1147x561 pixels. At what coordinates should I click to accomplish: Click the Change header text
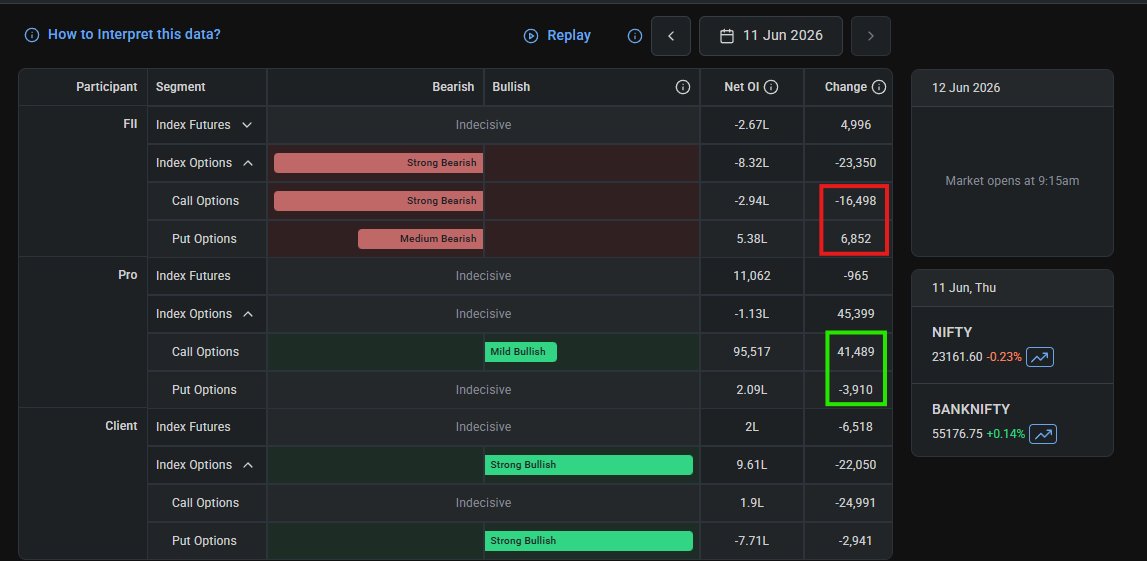point(846,87)
